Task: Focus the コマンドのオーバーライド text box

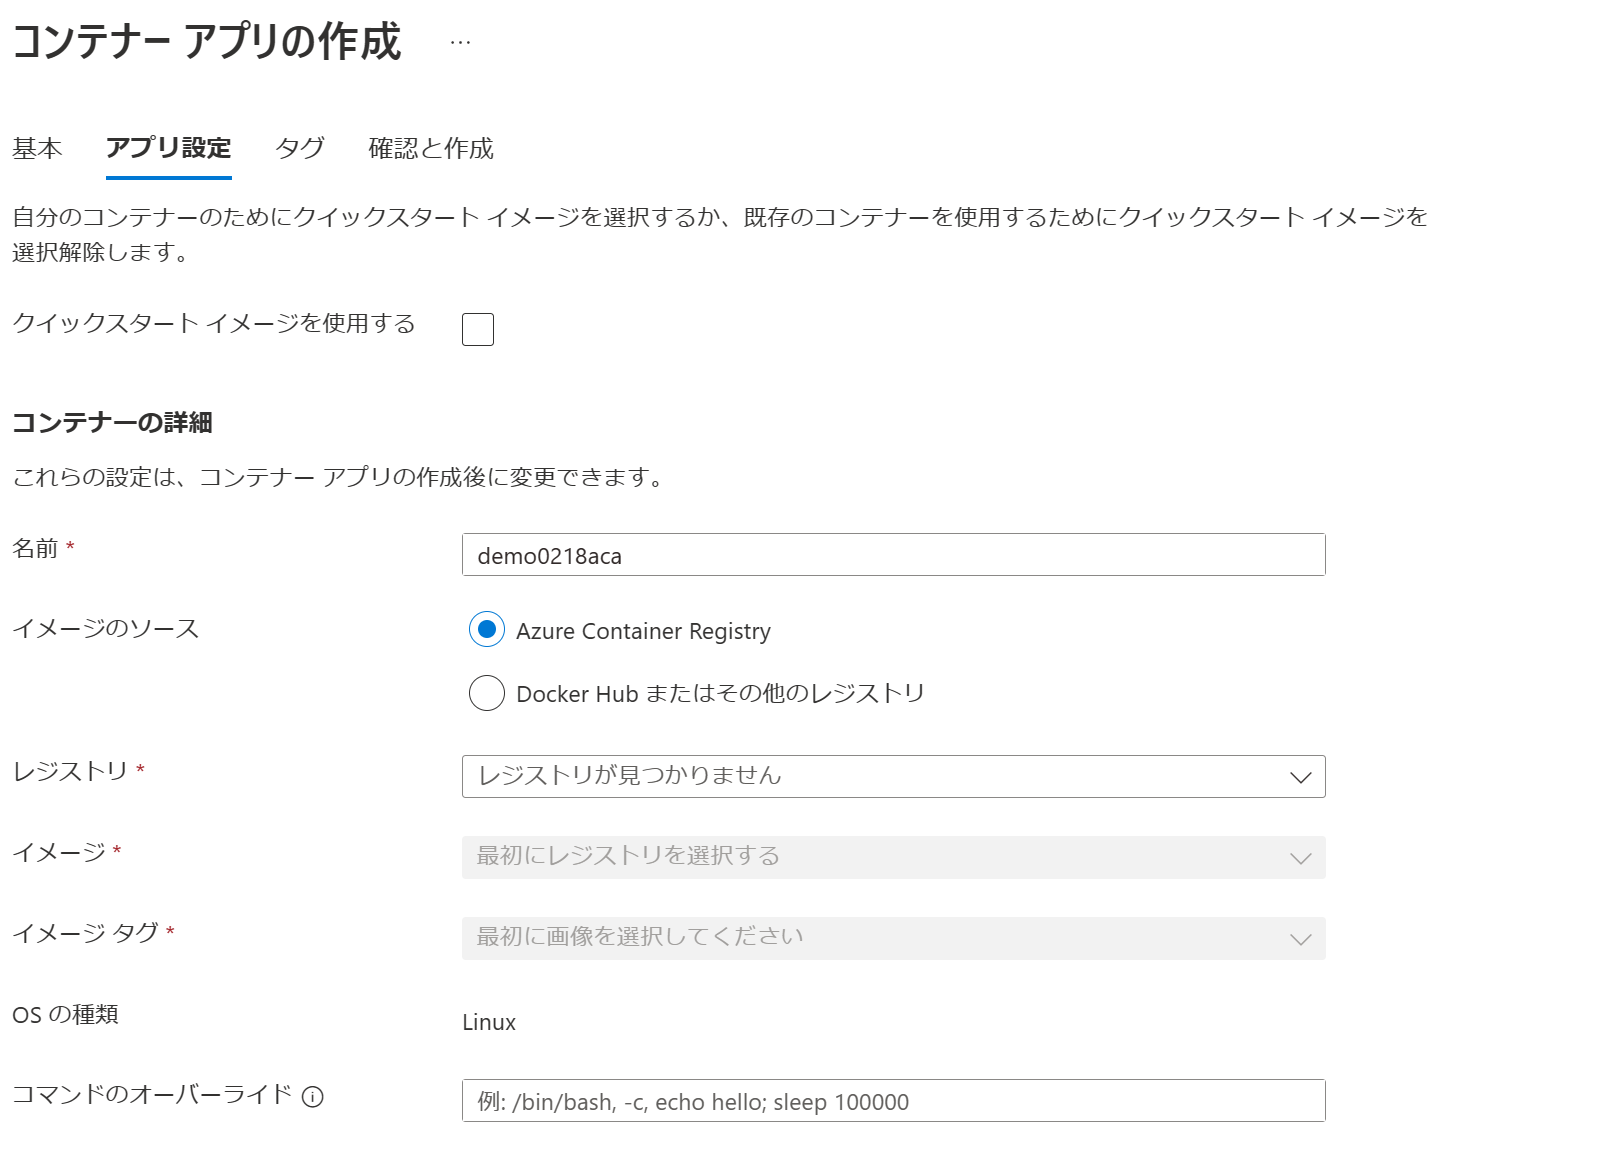Action: 893,1101
